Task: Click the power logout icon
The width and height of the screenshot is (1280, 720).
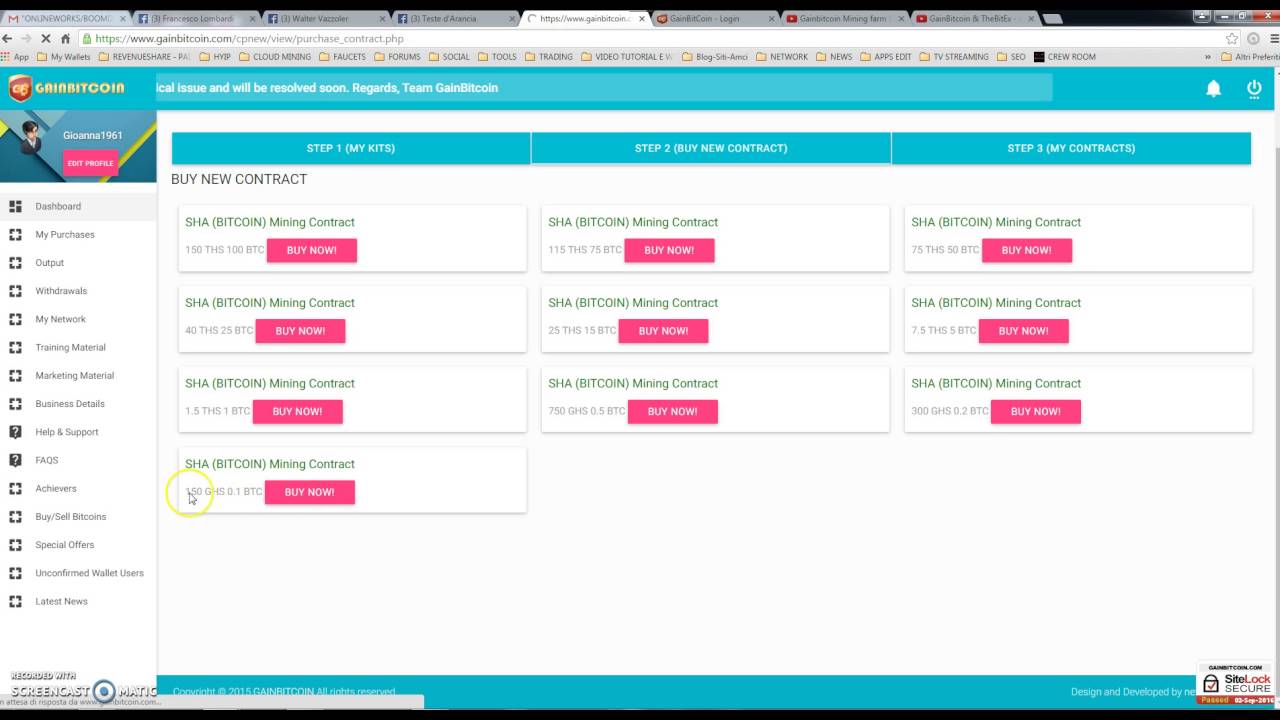Action: coord(1254,88)
